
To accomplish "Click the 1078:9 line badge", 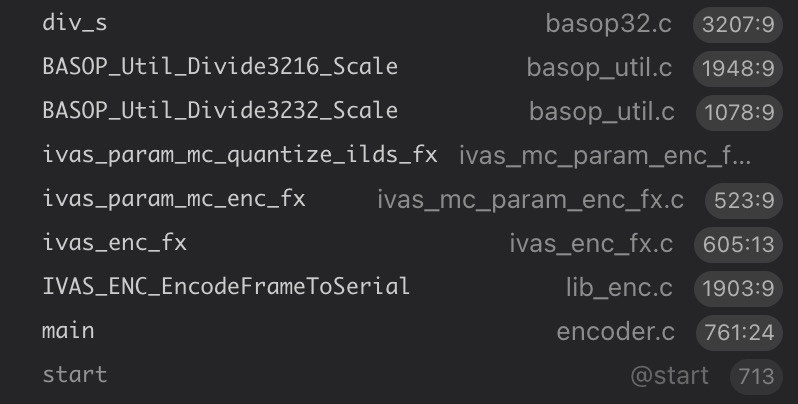I will pyautogui.click(x=735, y=112).
